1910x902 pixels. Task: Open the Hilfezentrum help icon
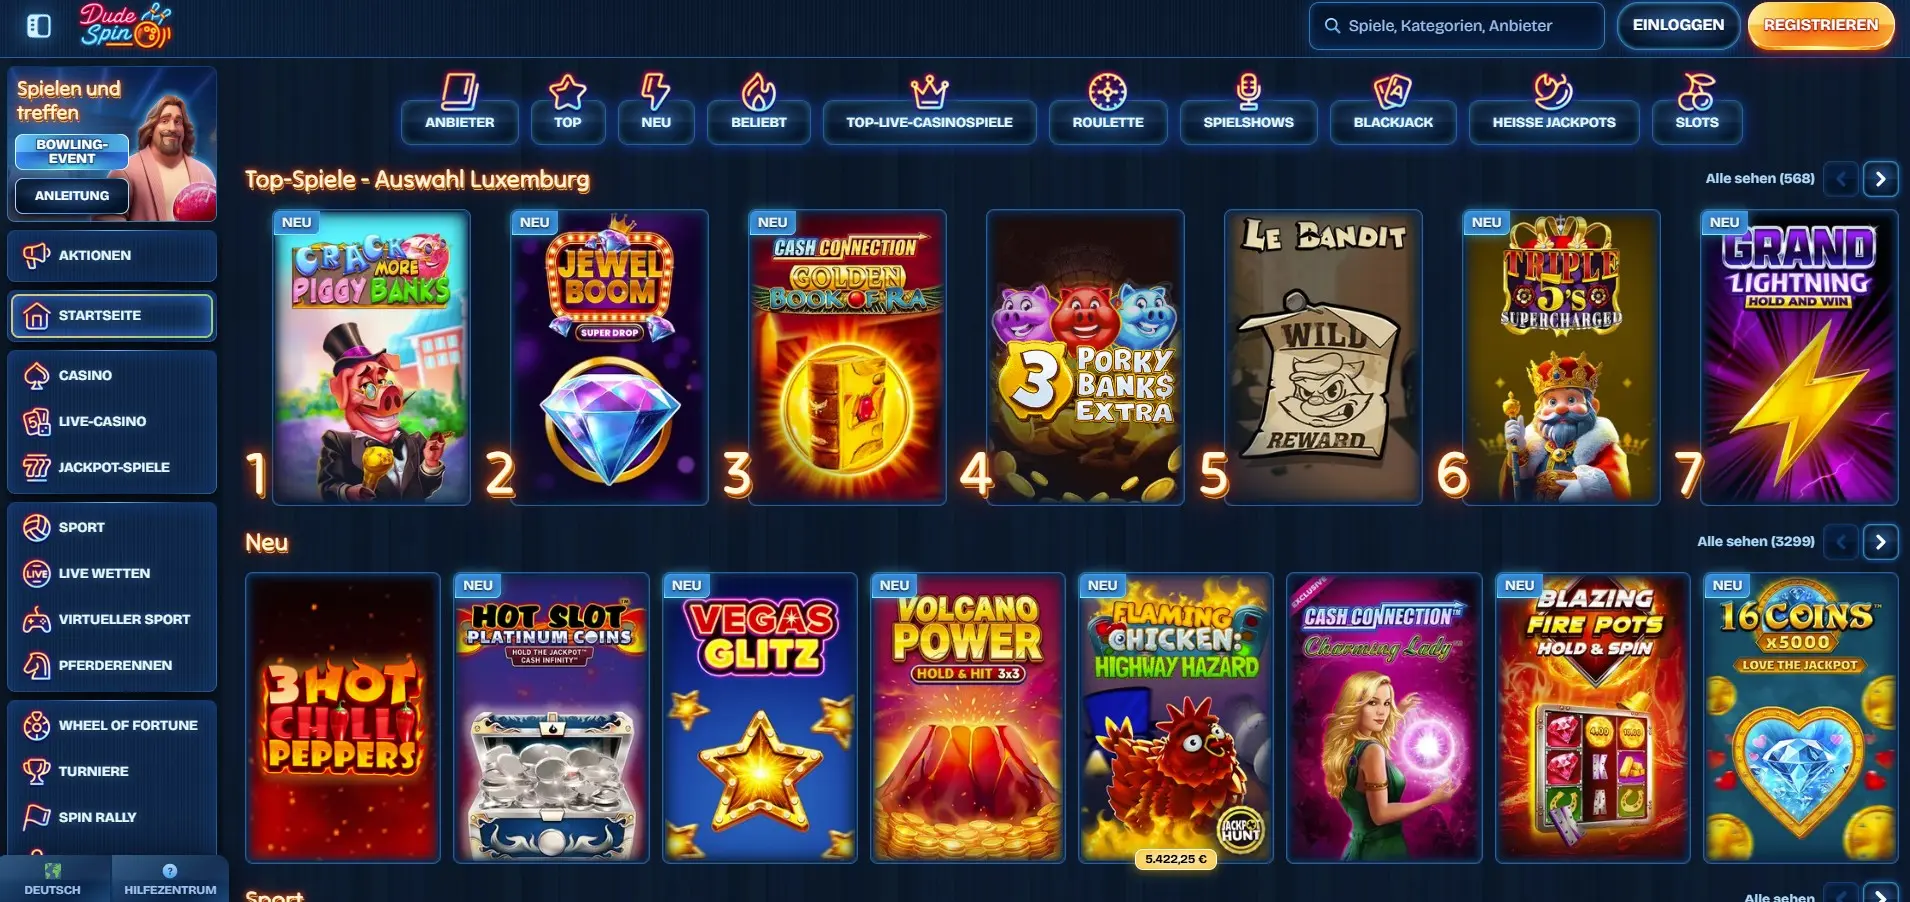[170, 879]
